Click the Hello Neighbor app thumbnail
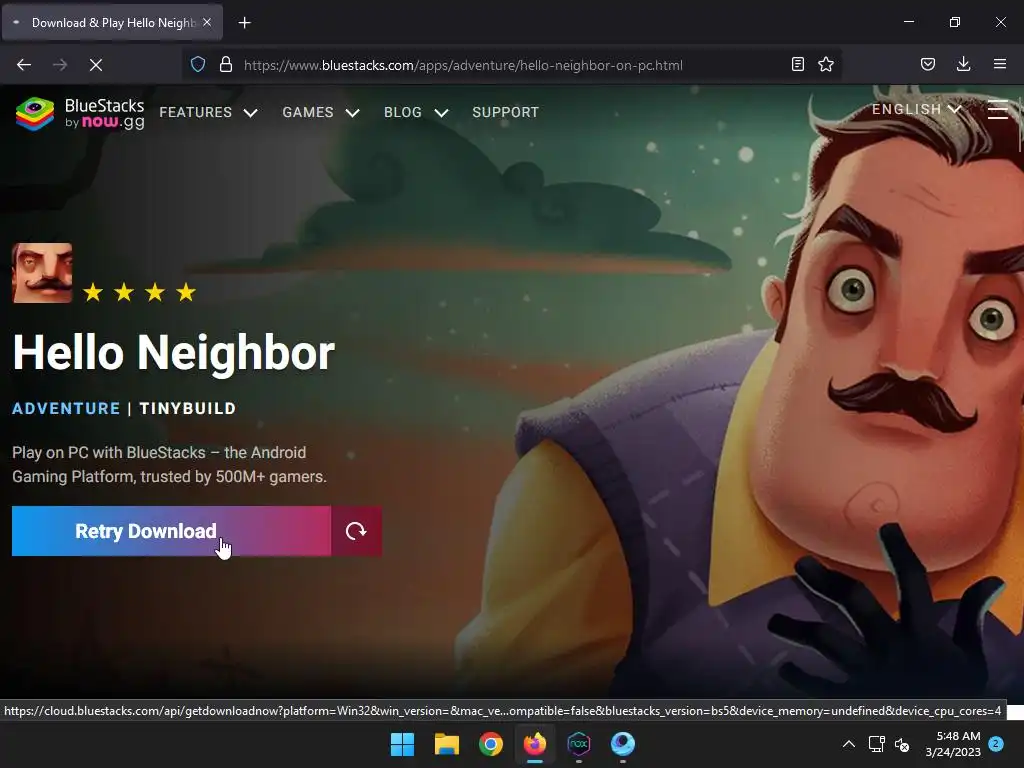The image size is (1024, 768). 42,273
